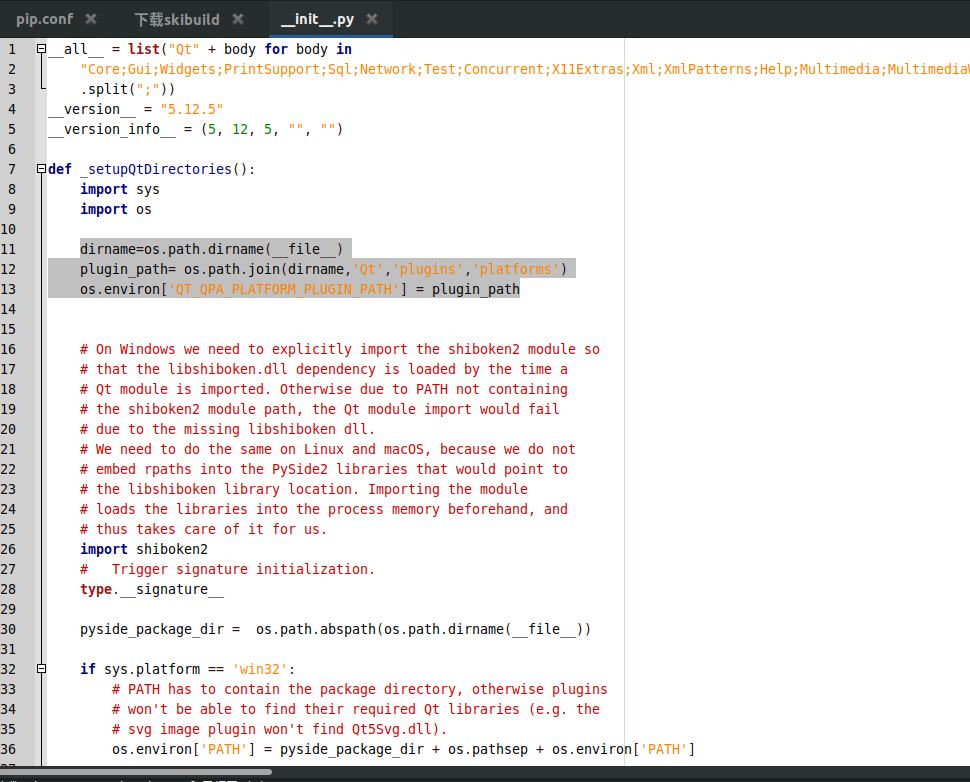The height and width of the screenshot is (782, 970).
Task: Close the 下载skibuild tab
Action: (x=238, y=19)
